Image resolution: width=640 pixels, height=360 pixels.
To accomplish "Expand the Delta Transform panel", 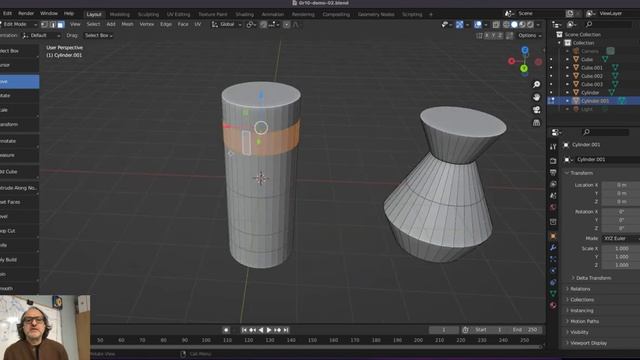I will (x=593, y=278).
